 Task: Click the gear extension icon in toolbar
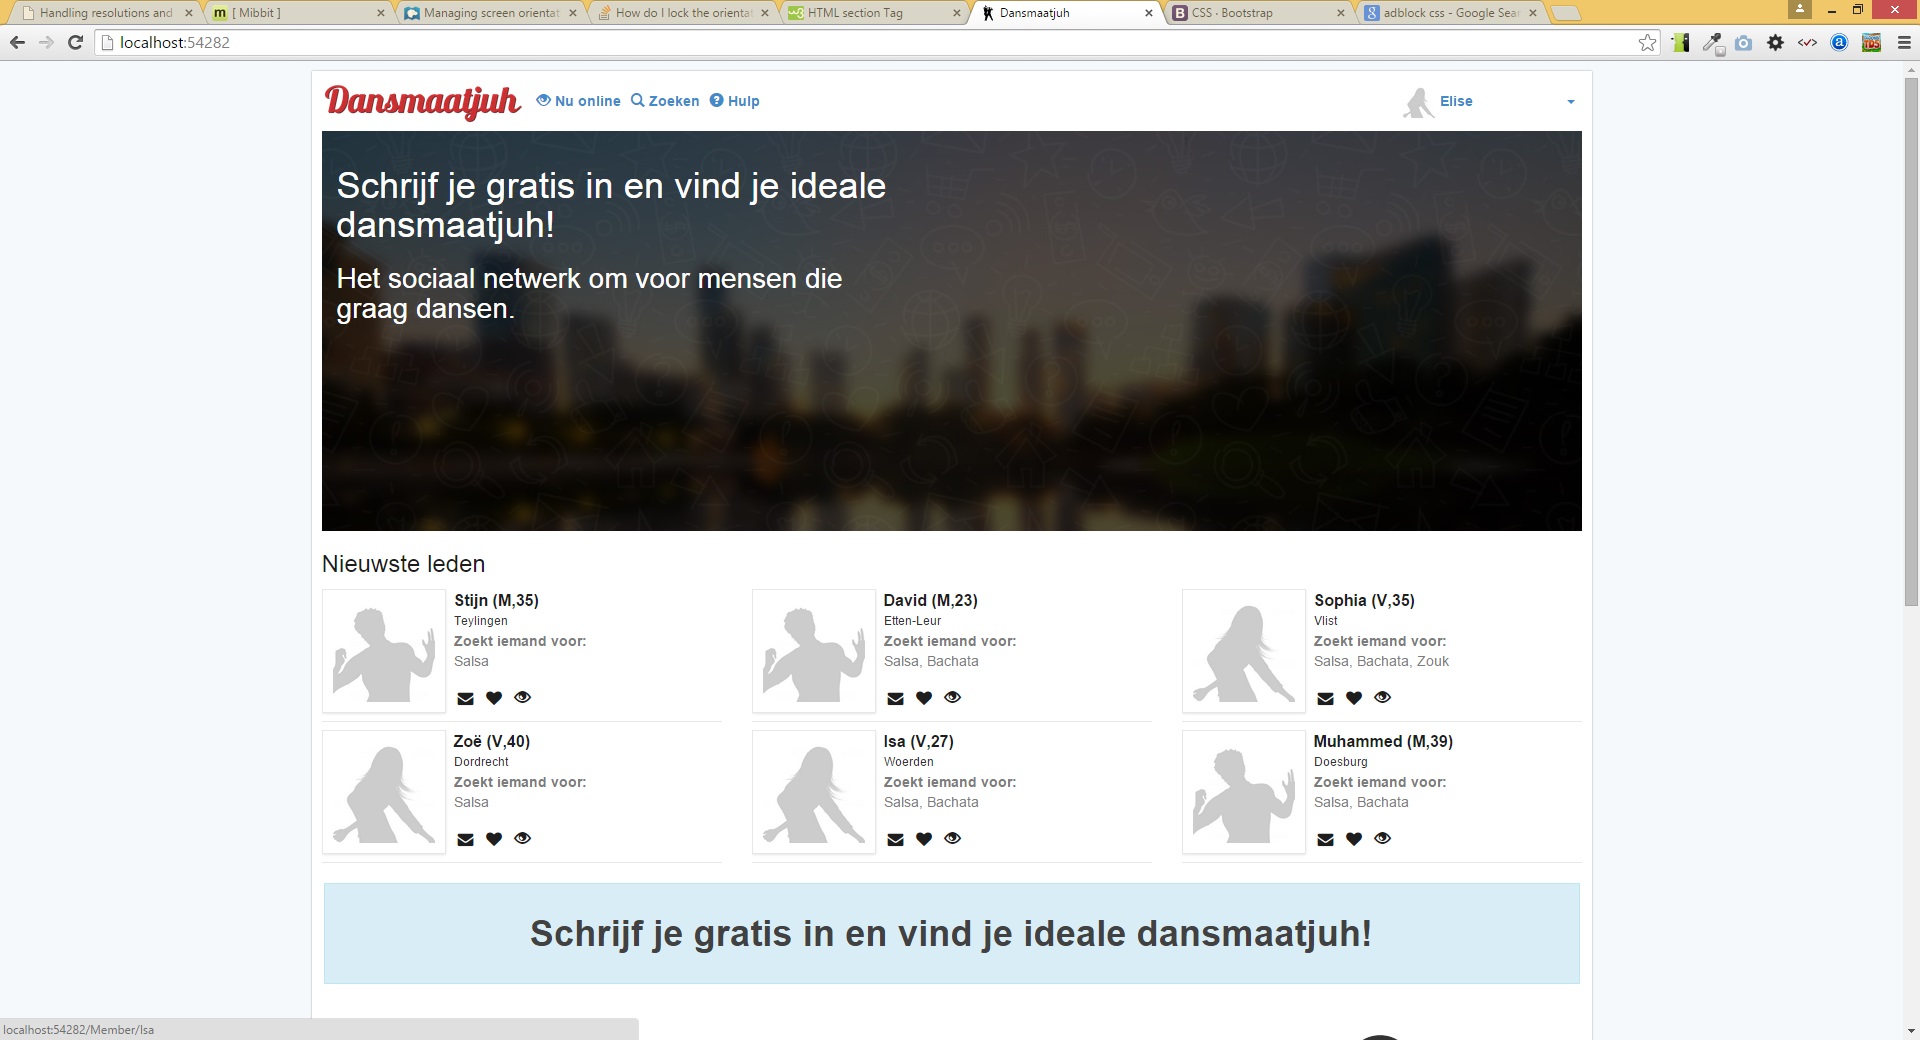pos(1775,43)
